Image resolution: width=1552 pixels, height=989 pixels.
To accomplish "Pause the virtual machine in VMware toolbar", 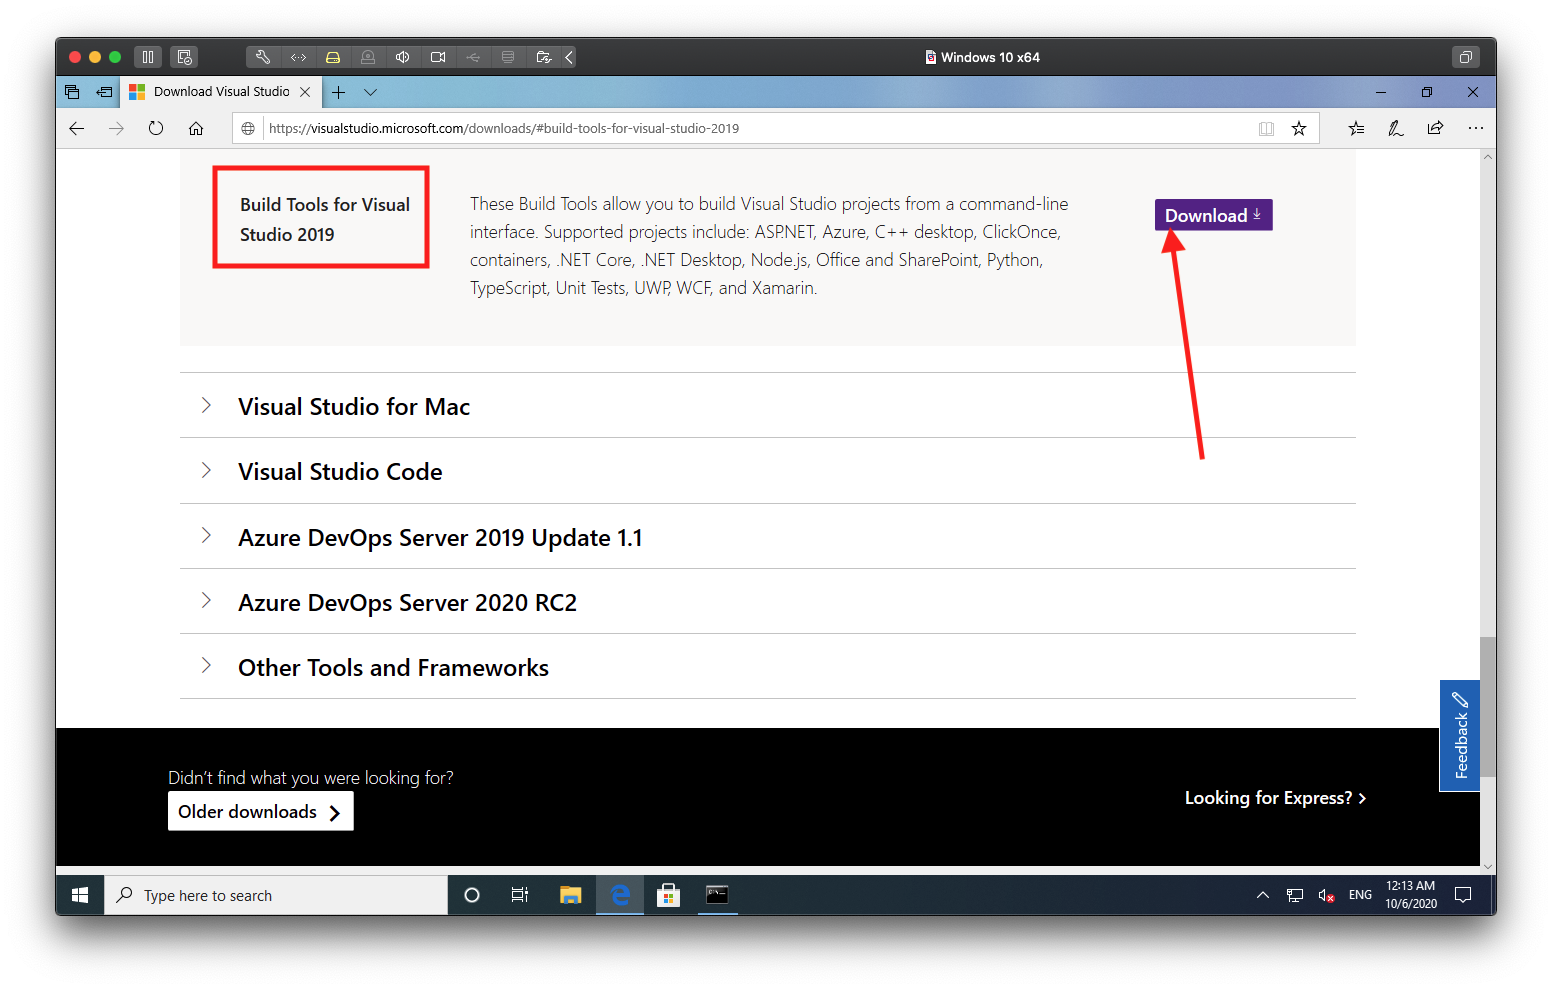I will (x=148, y=57).
